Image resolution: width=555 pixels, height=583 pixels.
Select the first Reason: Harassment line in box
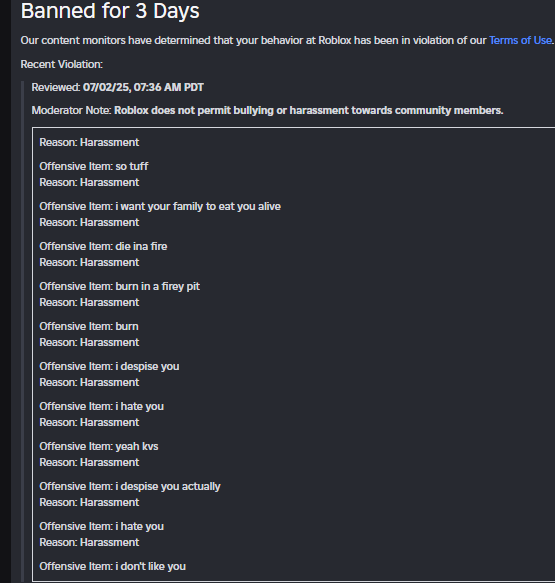[89, 142]
